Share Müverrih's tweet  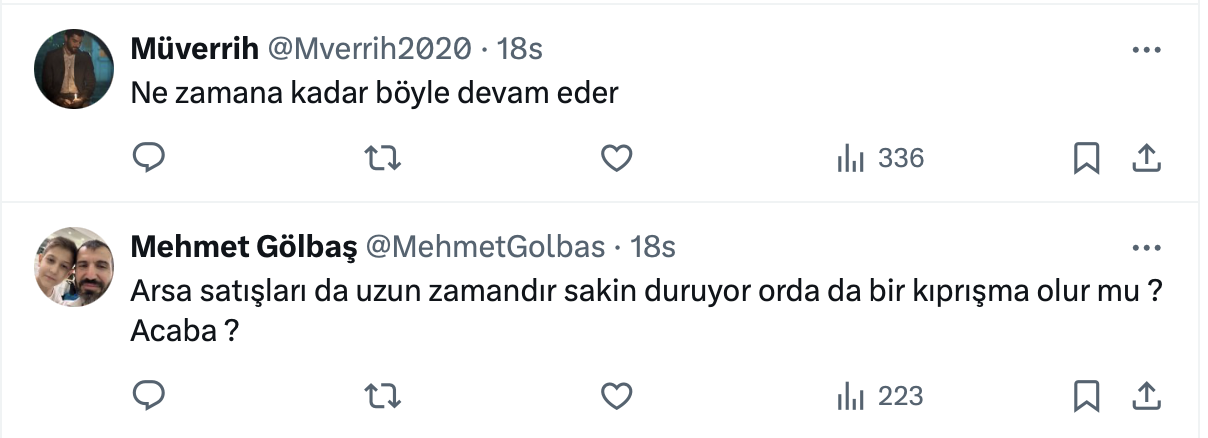[1145, 158]
